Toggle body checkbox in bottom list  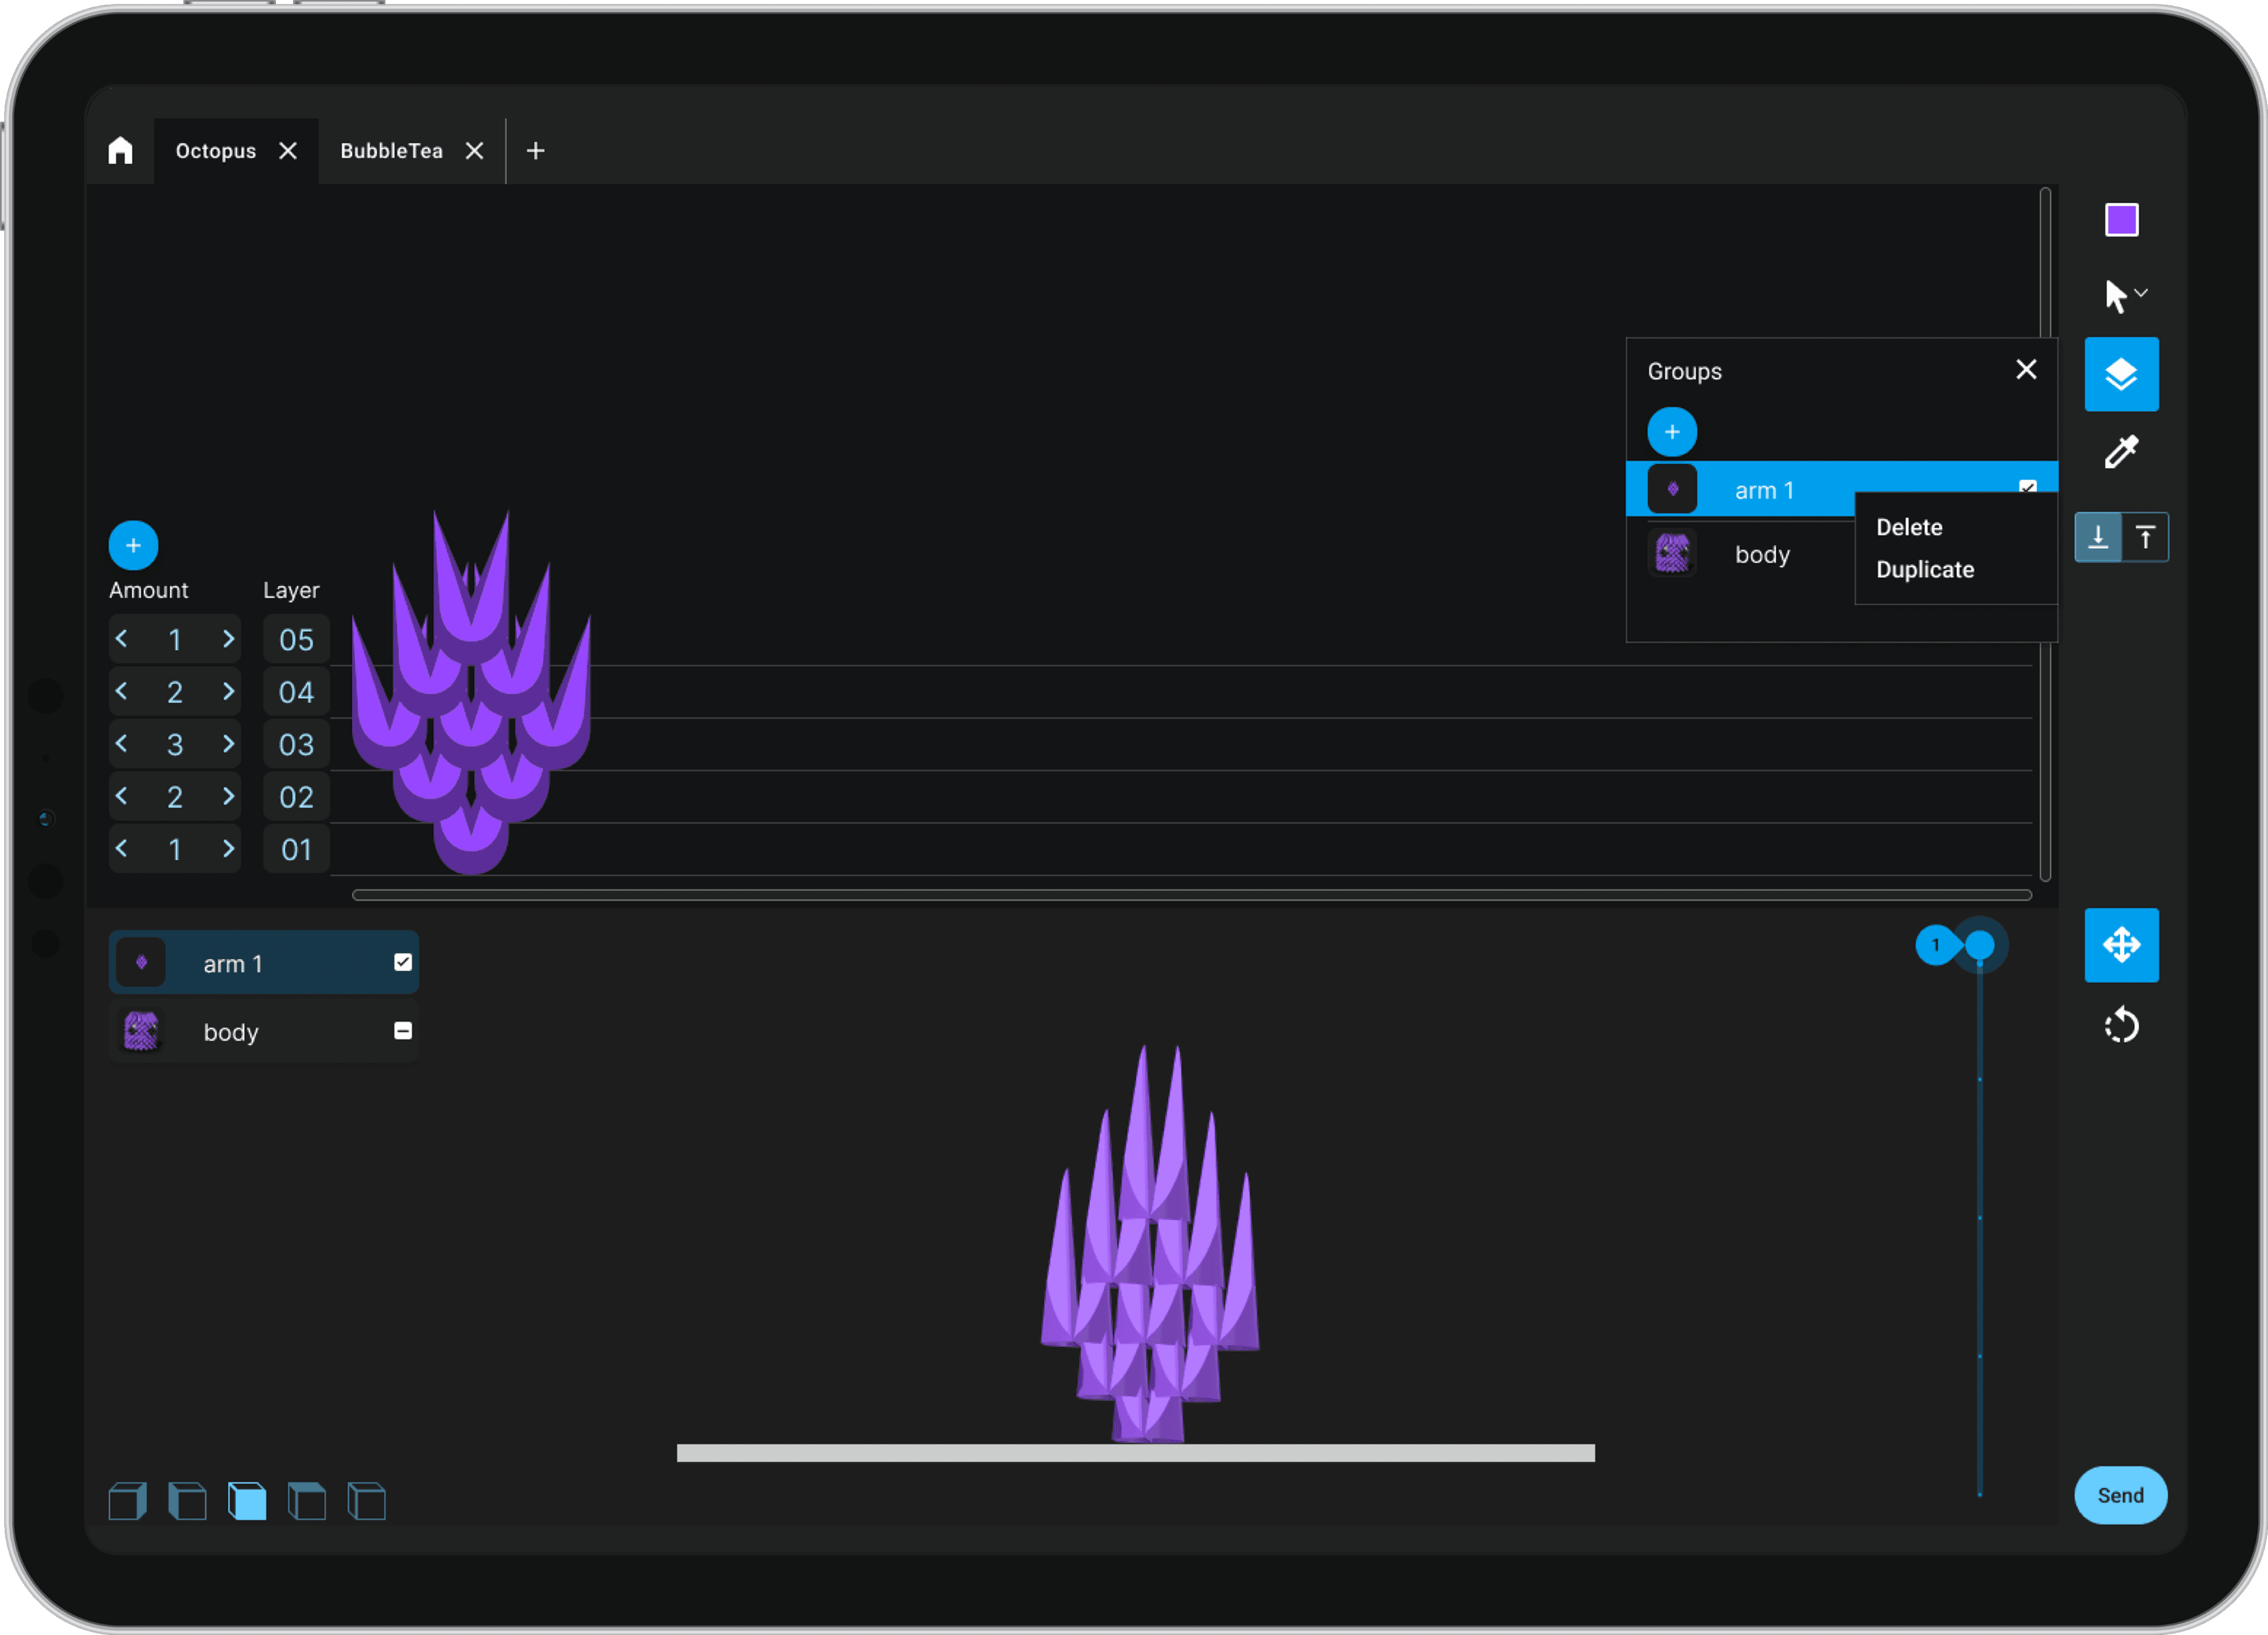[403, 1030]
